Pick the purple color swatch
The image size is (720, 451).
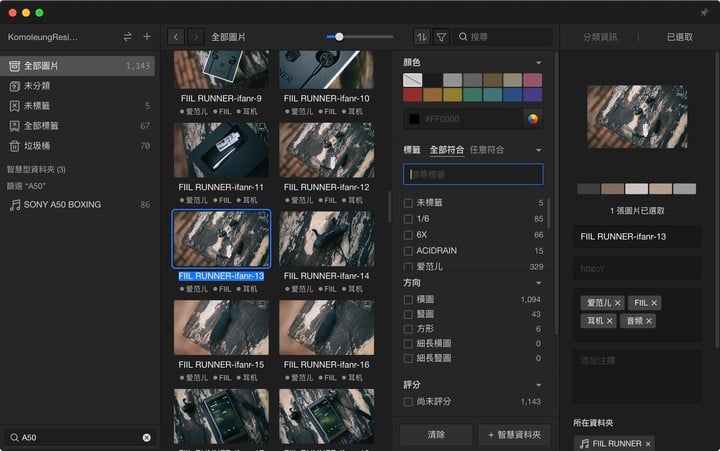[533, 95]
